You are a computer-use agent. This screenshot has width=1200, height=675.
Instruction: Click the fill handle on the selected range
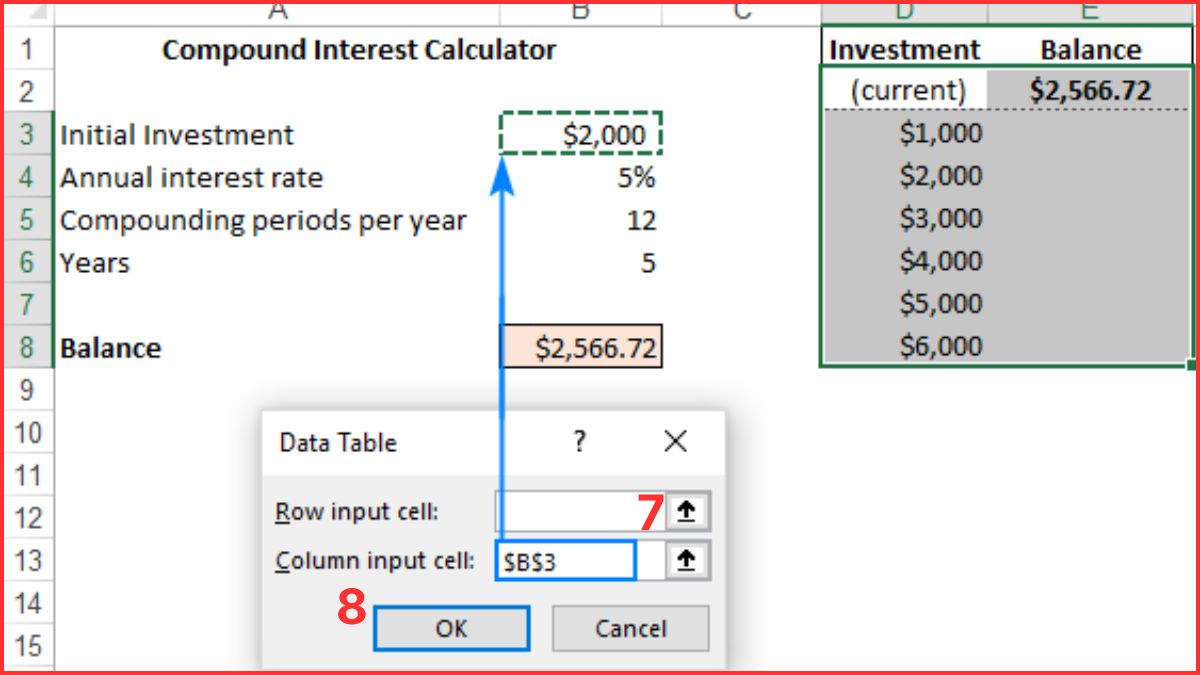(1192, 366)
